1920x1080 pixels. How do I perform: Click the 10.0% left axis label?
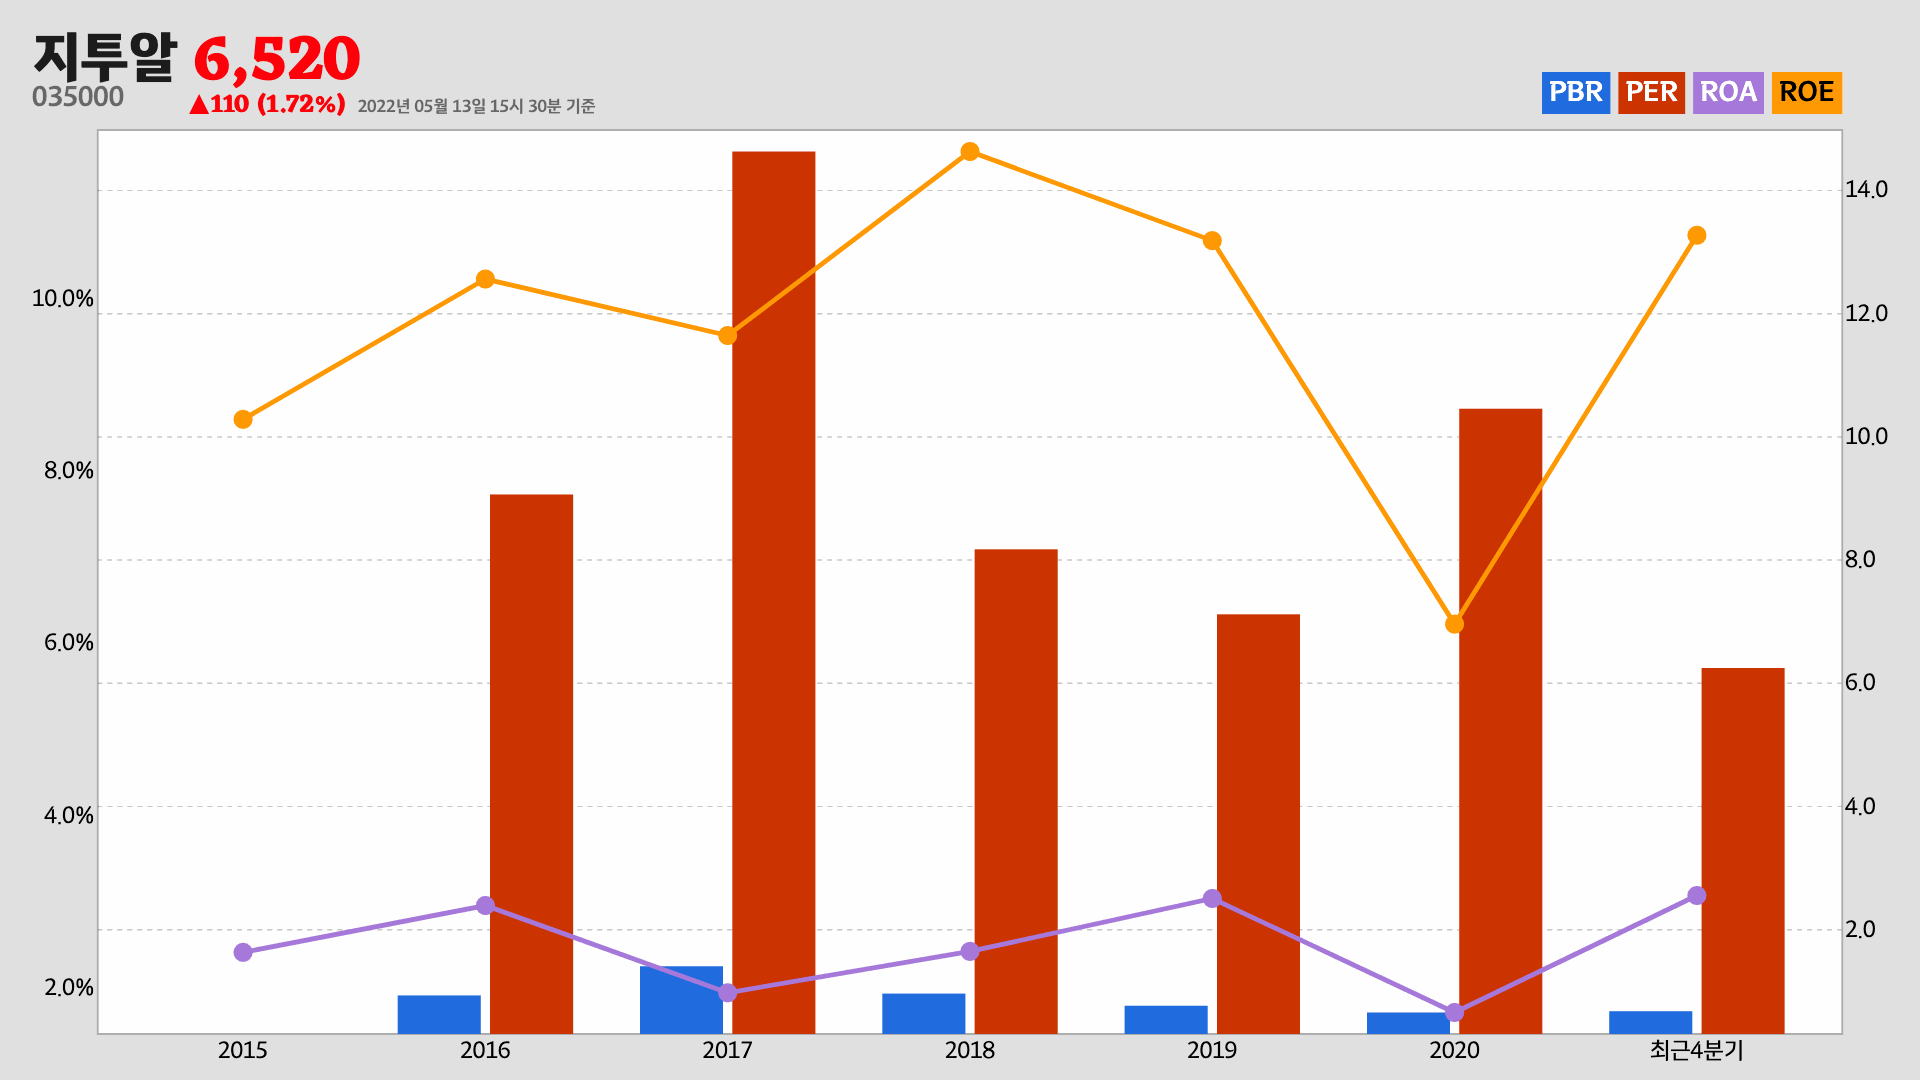(x=63, y=299)
